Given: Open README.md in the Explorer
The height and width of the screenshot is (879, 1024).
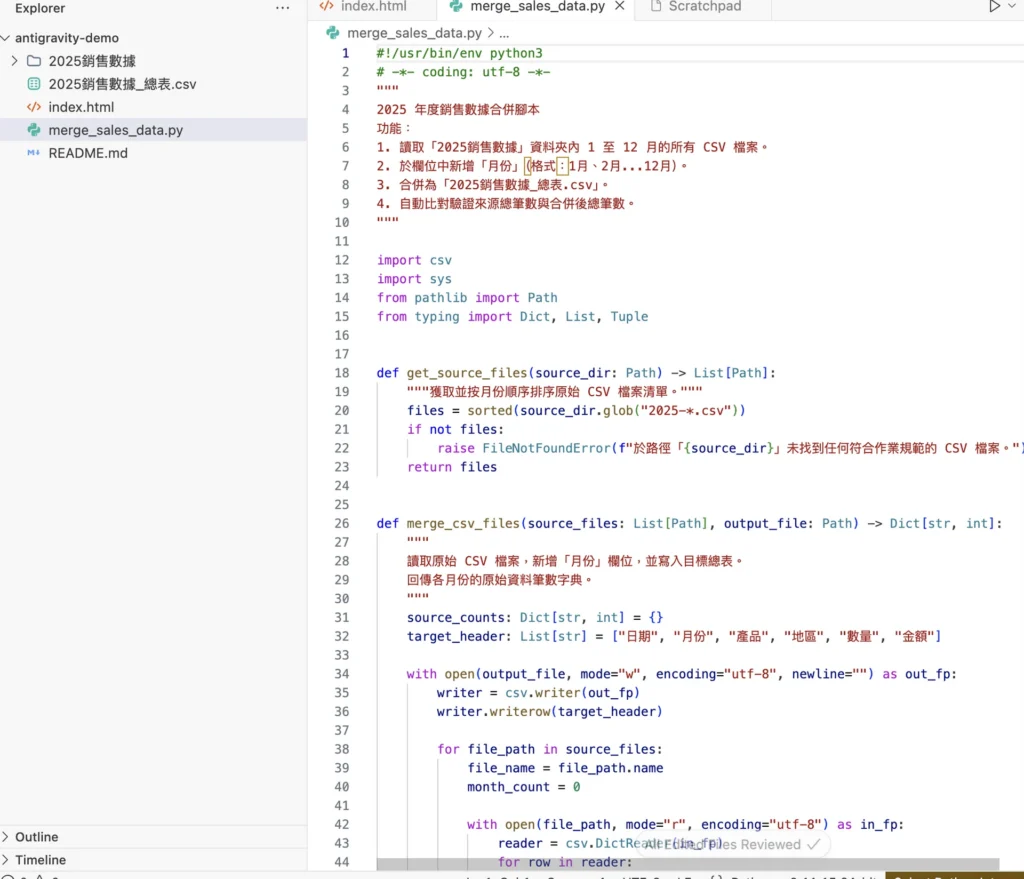Looking at the screenshot, I should [88, 153].
